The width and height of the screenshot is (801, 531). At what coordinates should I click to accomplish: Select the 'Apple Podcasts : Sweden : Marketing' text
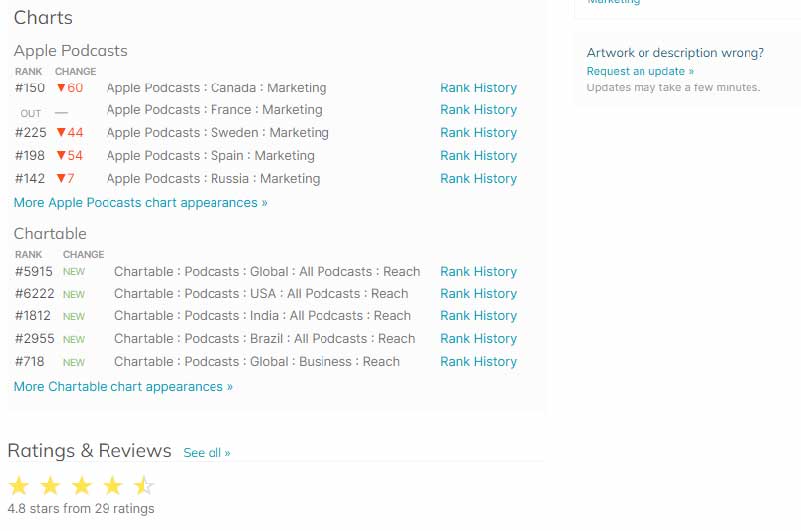coord(218,133)
